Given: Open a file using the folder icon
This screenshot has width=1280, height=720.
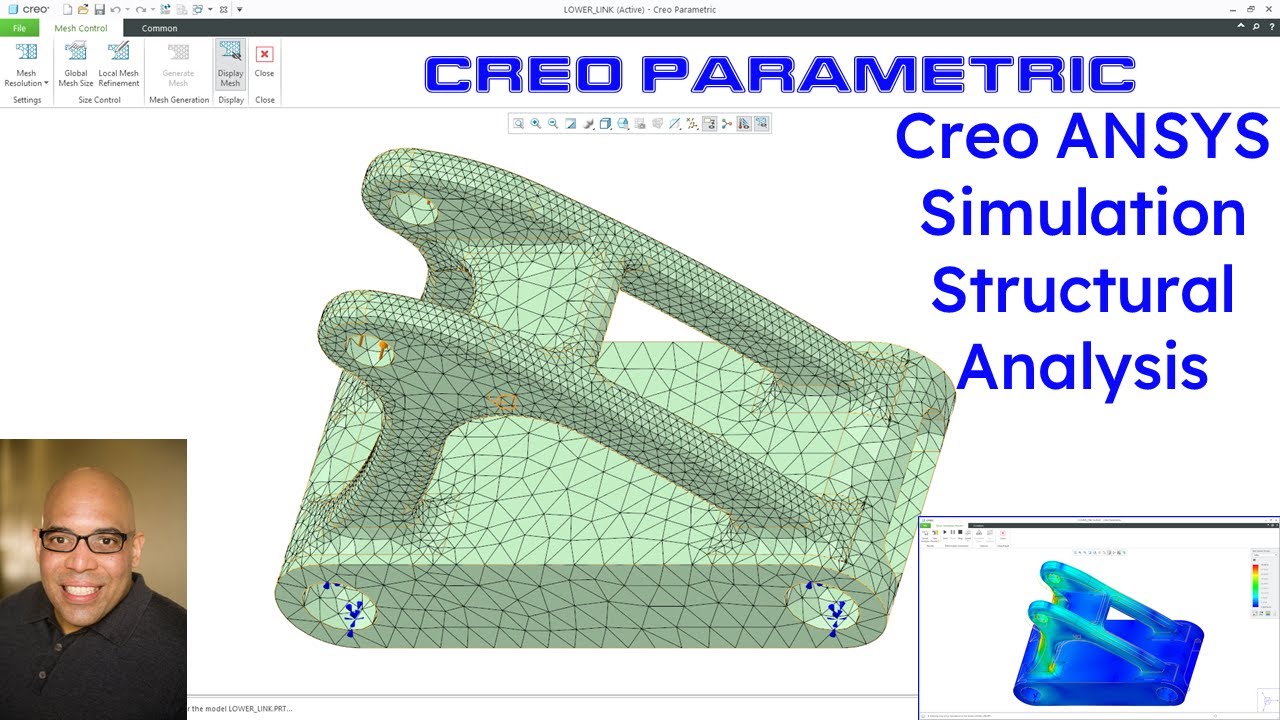Looking at the screenshot, I should pos(83,9).
